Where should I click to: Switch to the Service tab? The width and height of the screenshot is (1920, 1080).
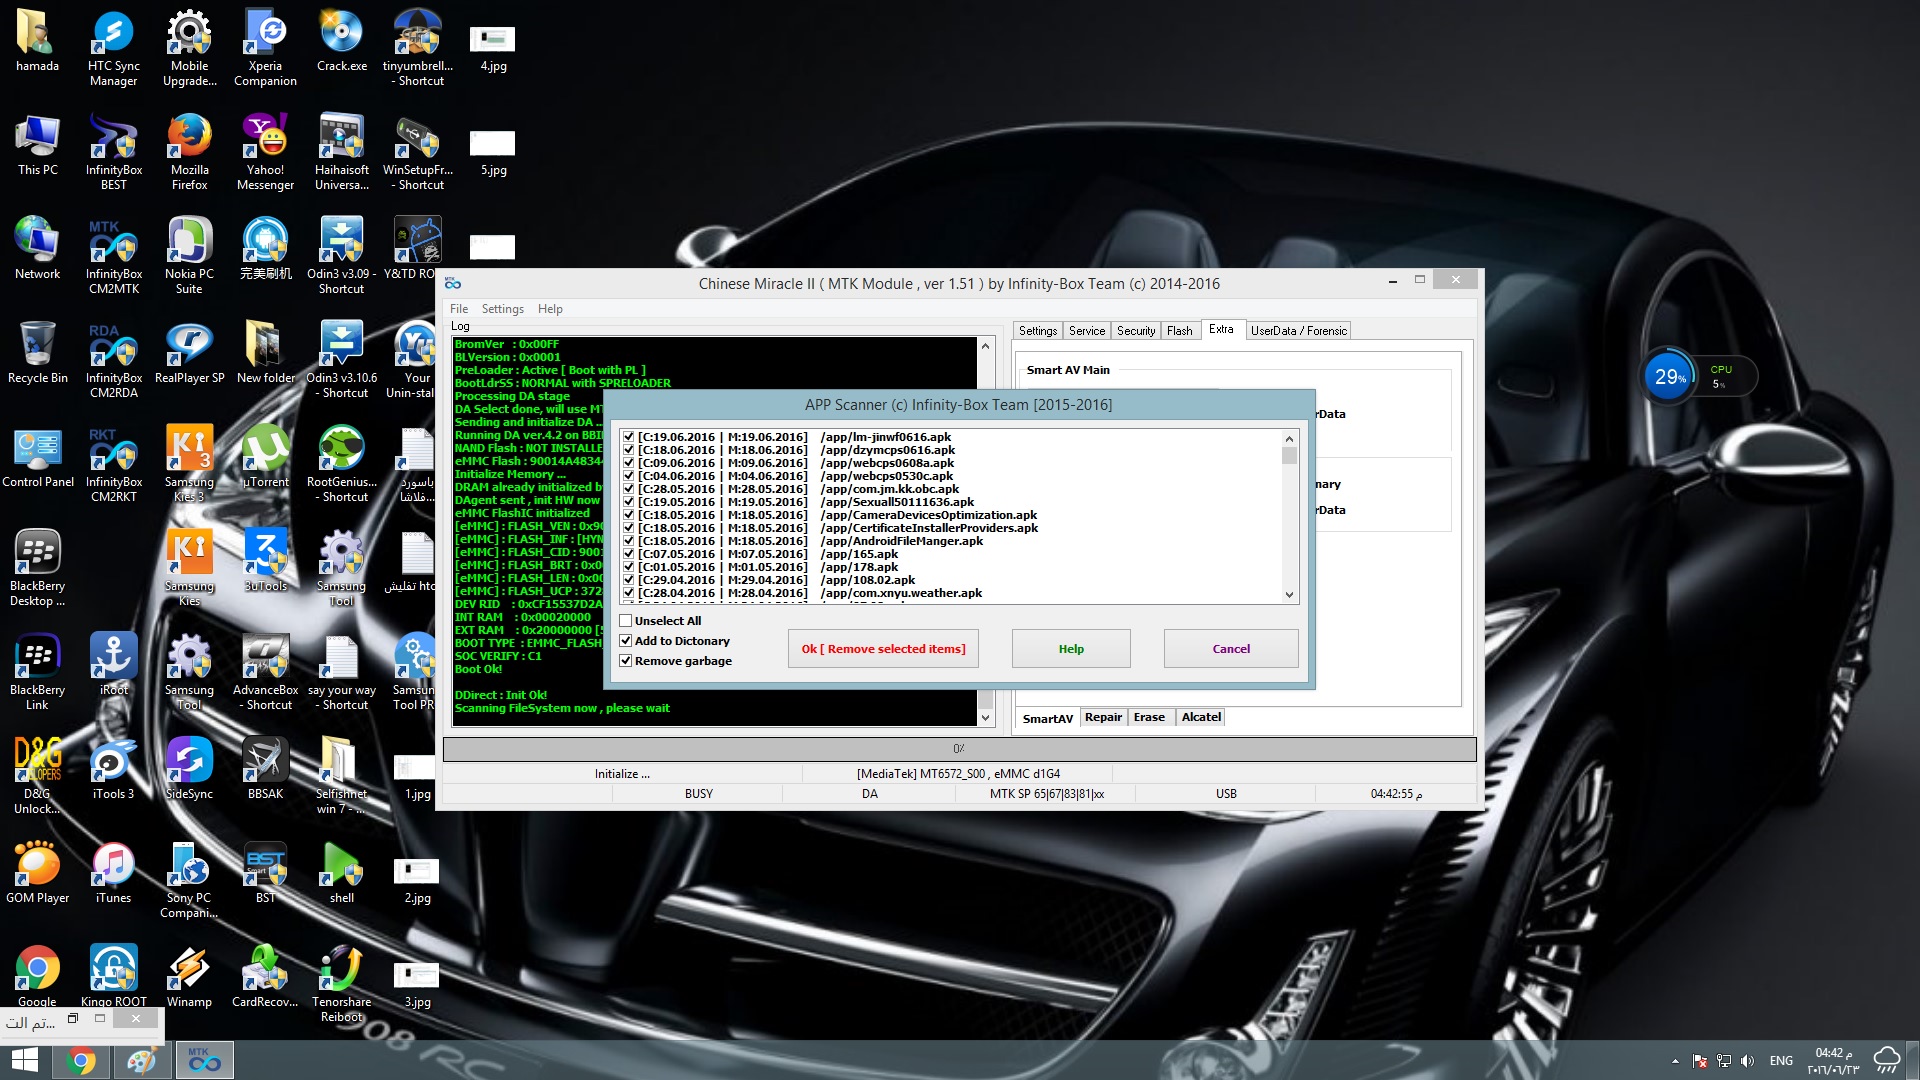tap(1087, 331)
